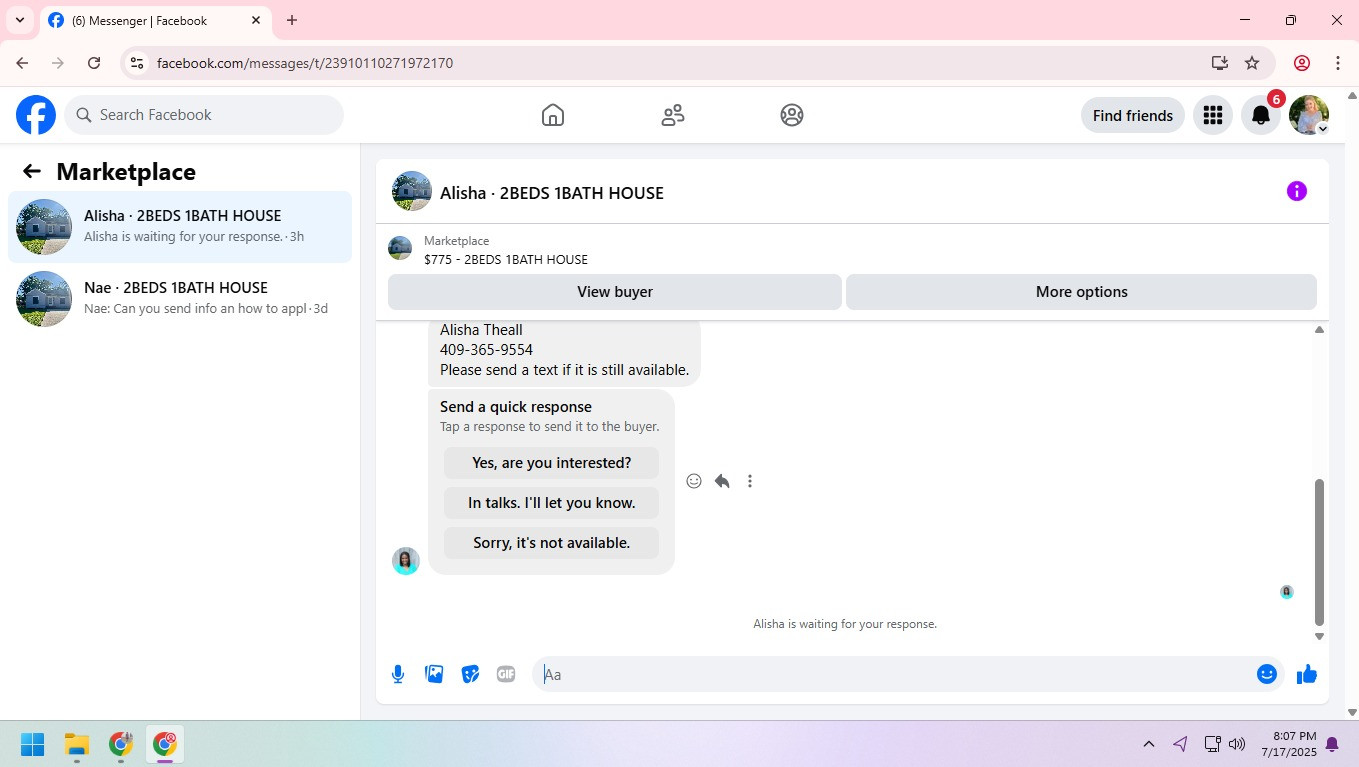This screenshot has height=767, width=1359.
Task: Open Chrome's tab search dropdown arrow
Action: point(20,20)
